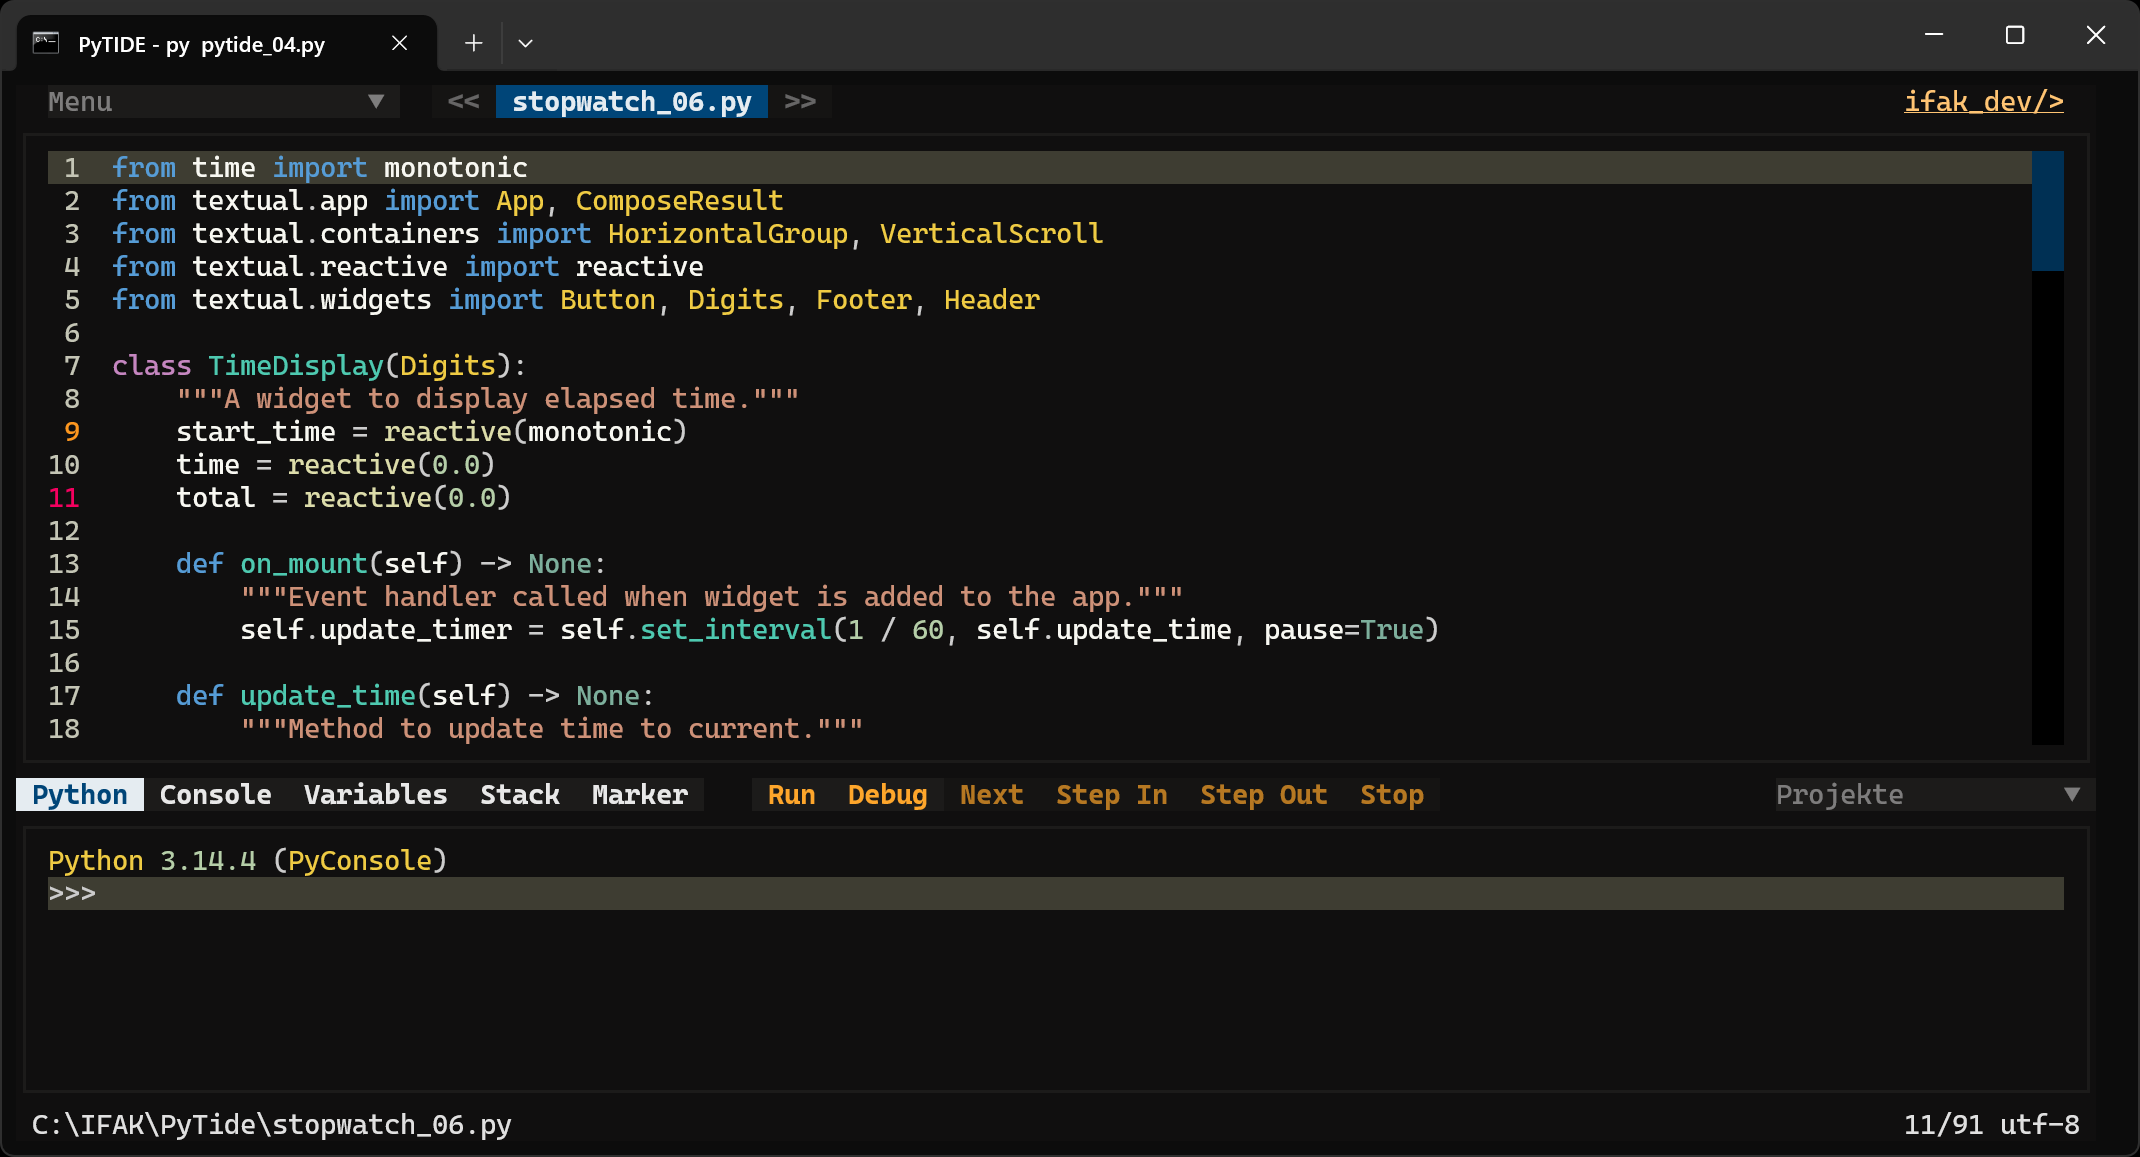Go to previous file with << button
Viewport: 2140px width, 1157px height.
tap(463, 101)
